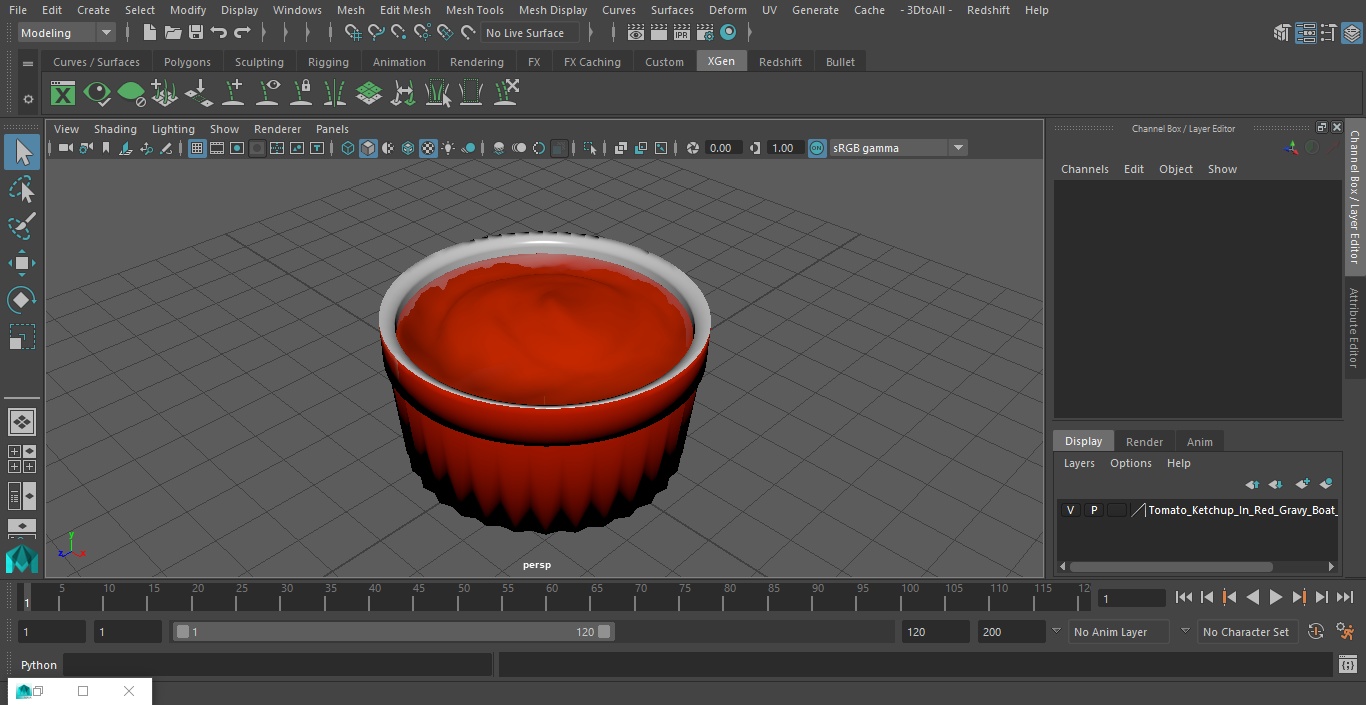Activate the Paint Selection tool
This screenshot has height=705, width=1366.
pos(22,226)
